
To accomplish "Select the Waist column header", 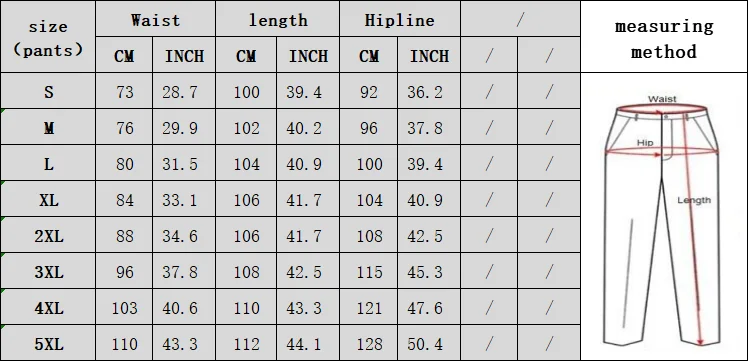I will pyautogui.click(x=156, y=19).
